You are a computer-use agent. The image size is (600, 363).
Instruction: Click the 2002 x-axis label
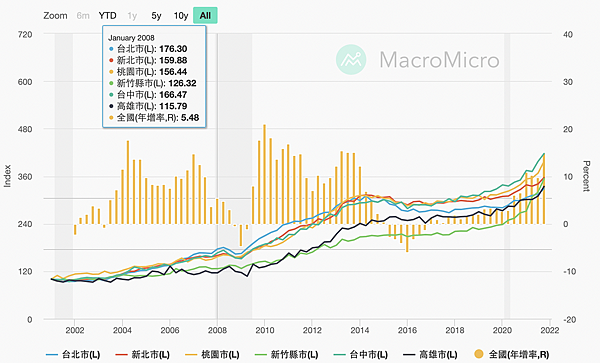[74, 330]
